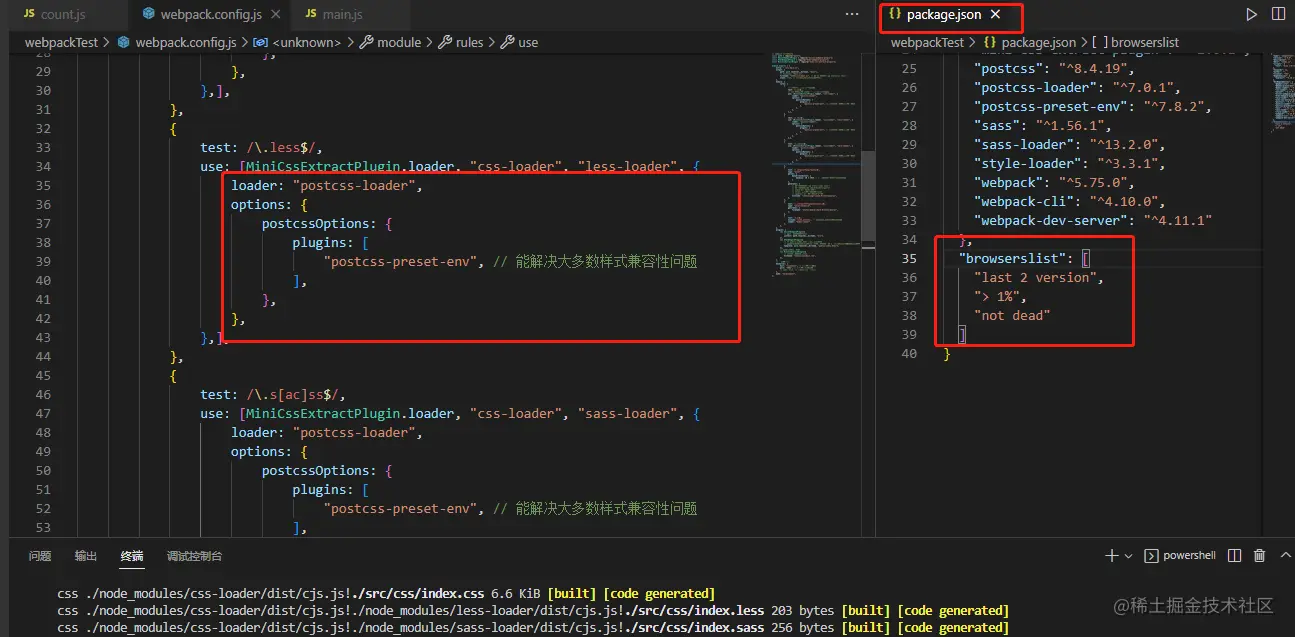1295x637 pixels.
Task: Click the "not dead" browserslist entry
Action: pos(1013,315)
